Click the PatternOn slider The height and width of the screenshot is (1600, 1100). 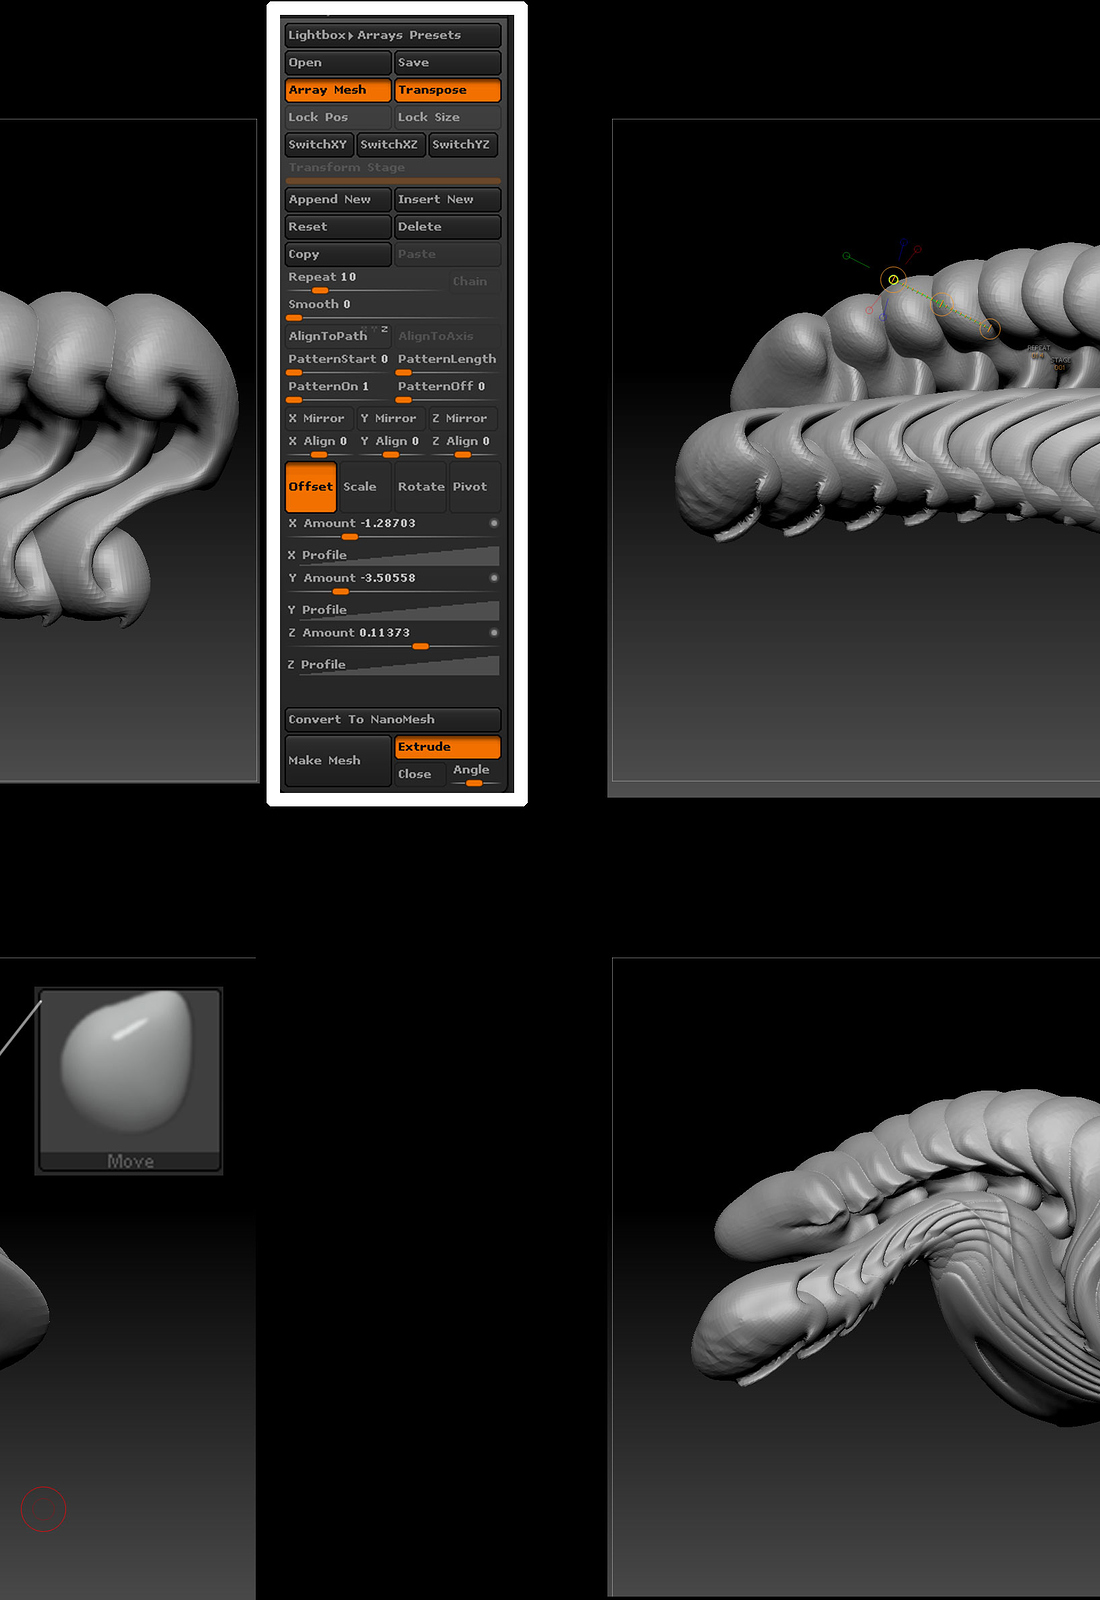pyautogui.click(x=338, y=390)
